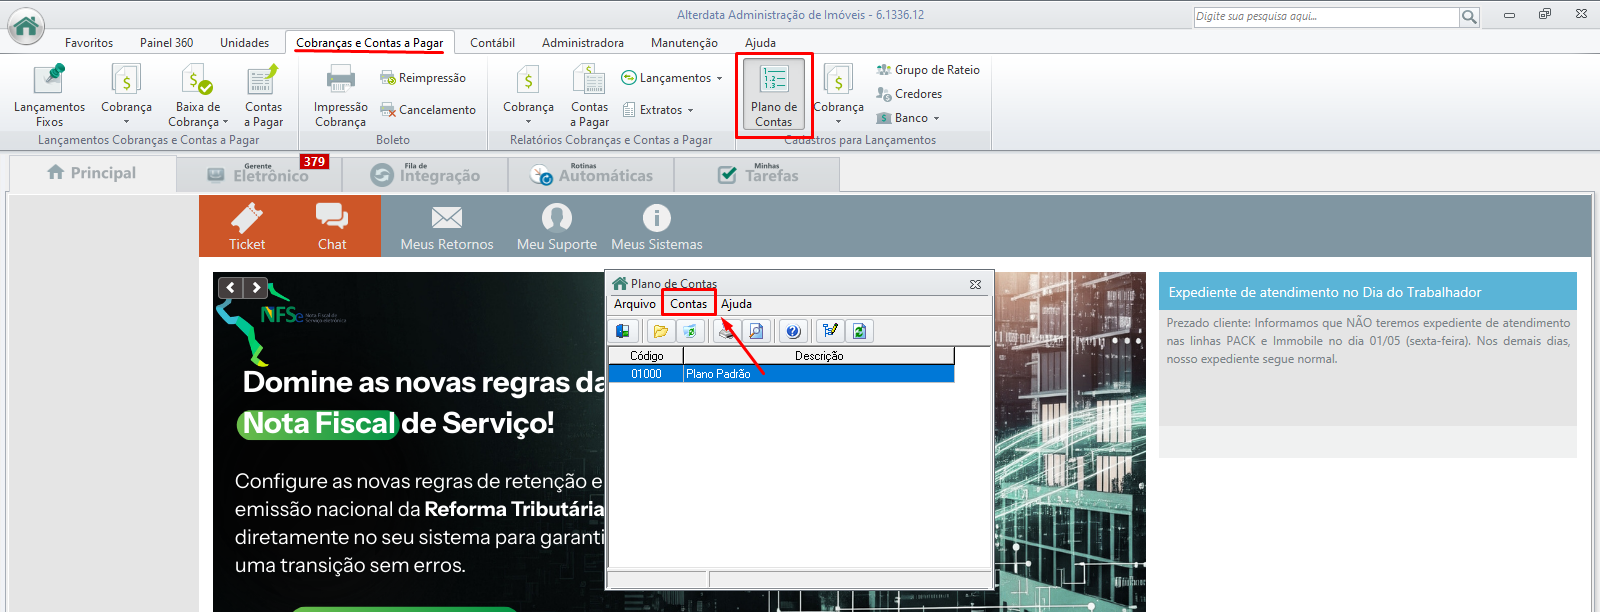Click the 379 notification badge
The image size is (1600, 612).
(x=315, y=161)
